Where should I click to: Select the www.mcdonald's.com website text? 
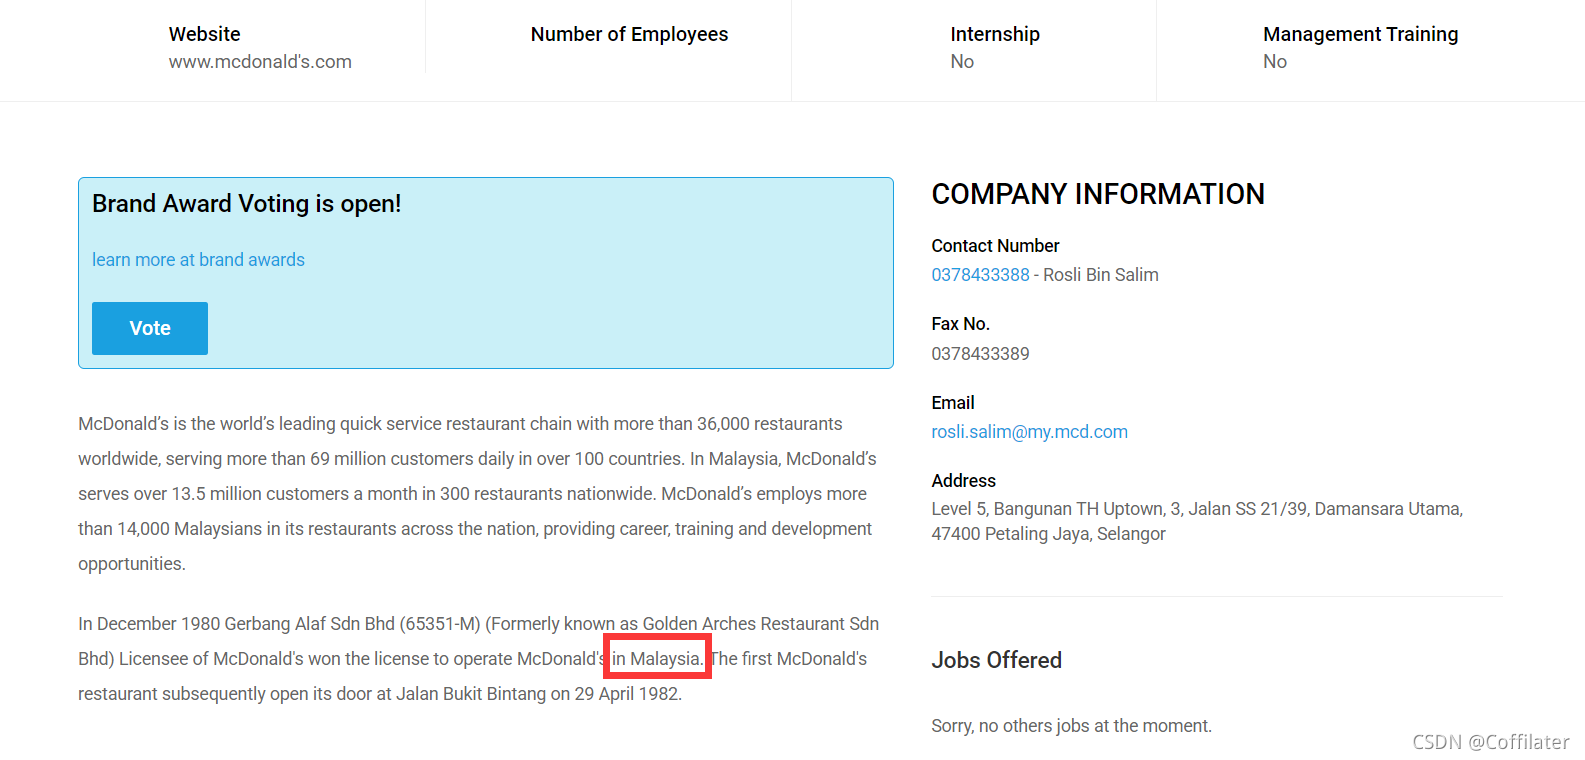click(260, 62)
